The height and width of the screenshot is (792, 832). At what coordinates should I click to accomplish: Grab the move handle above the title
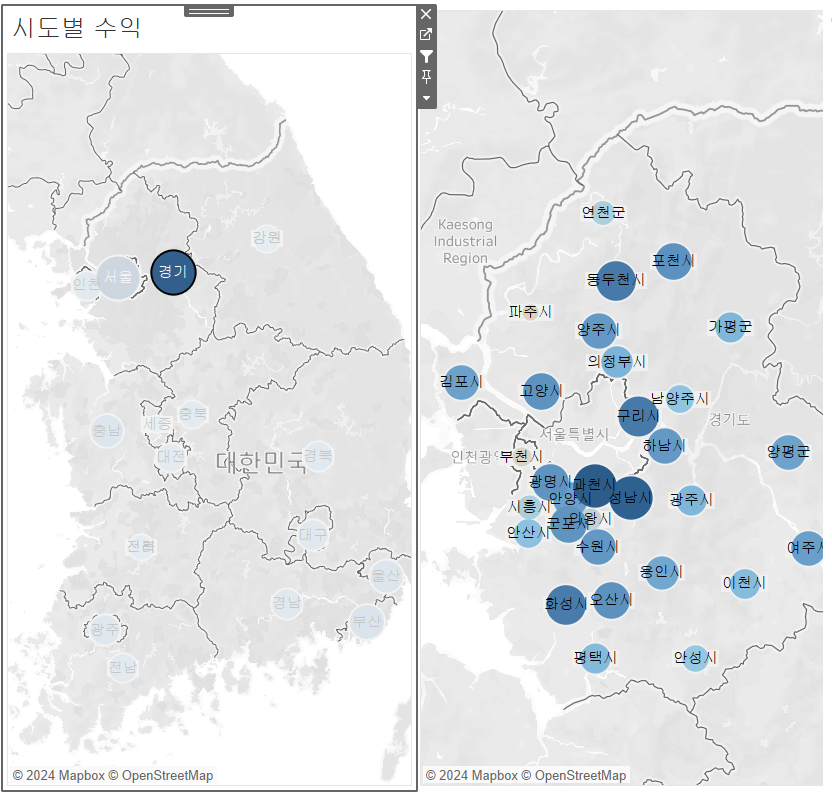pyautogui.click(x=209, y=11)
